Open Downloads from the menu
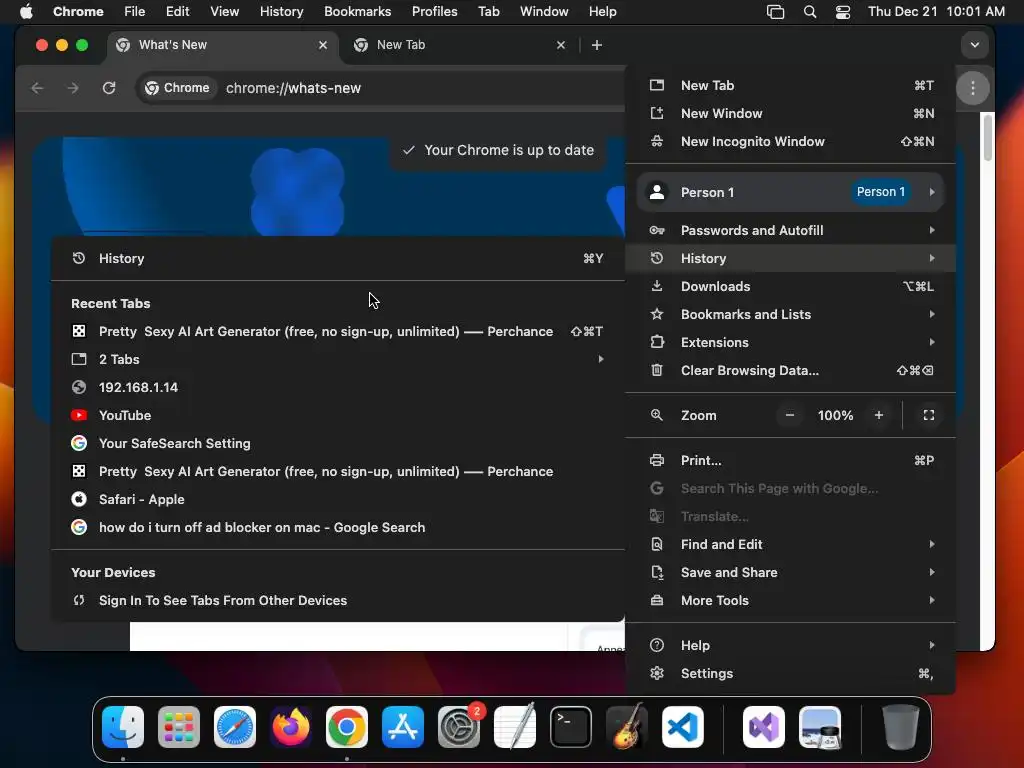 point(791,287)
